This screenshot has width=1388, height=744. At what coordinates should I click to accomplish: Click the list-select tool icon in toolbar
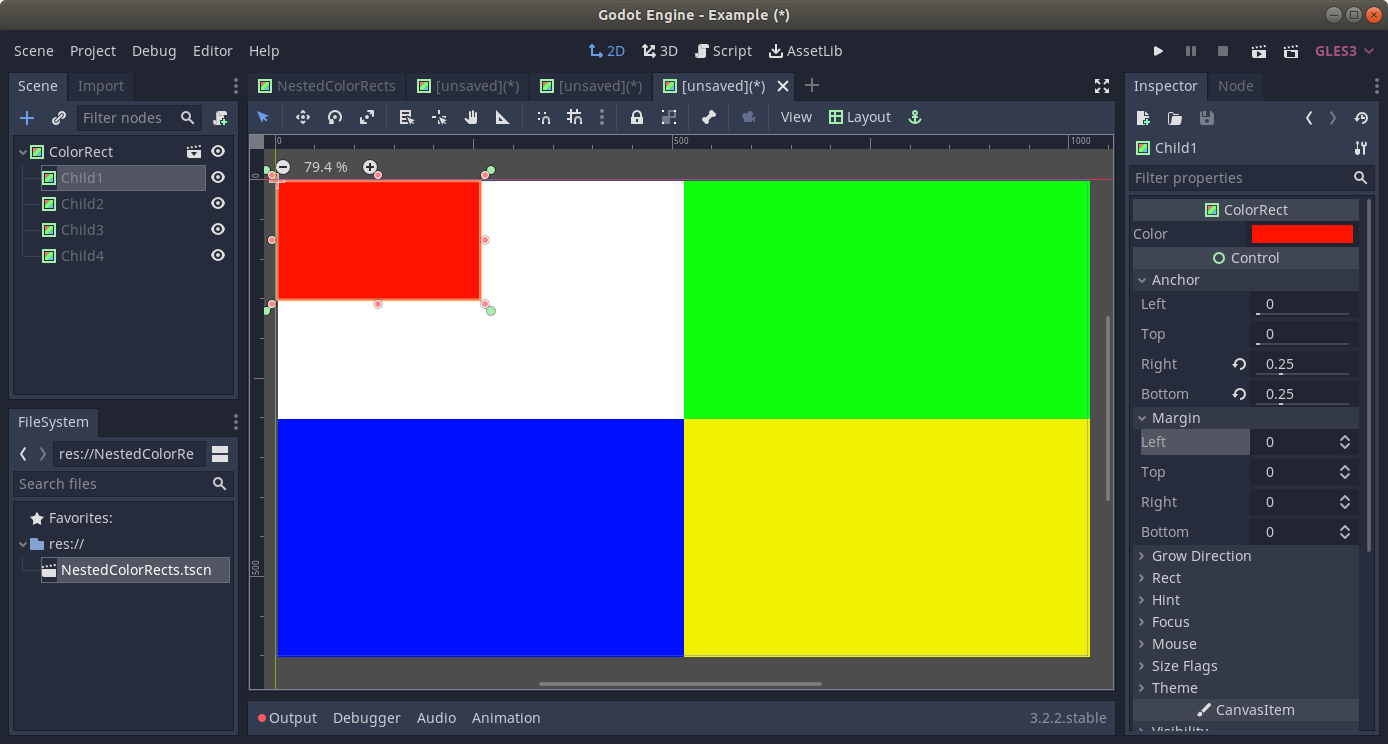pyautogui.click(x=407, y=117)
